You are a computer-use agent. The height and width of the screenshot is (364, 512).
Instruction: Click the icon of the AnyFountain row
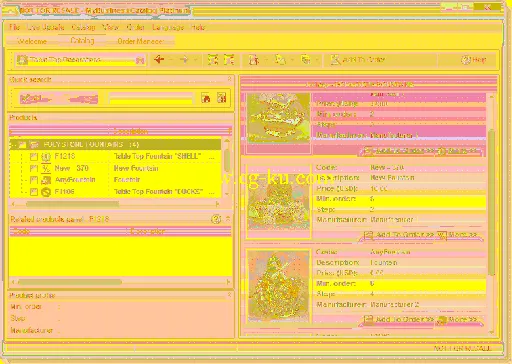click(x=46, y=180)
